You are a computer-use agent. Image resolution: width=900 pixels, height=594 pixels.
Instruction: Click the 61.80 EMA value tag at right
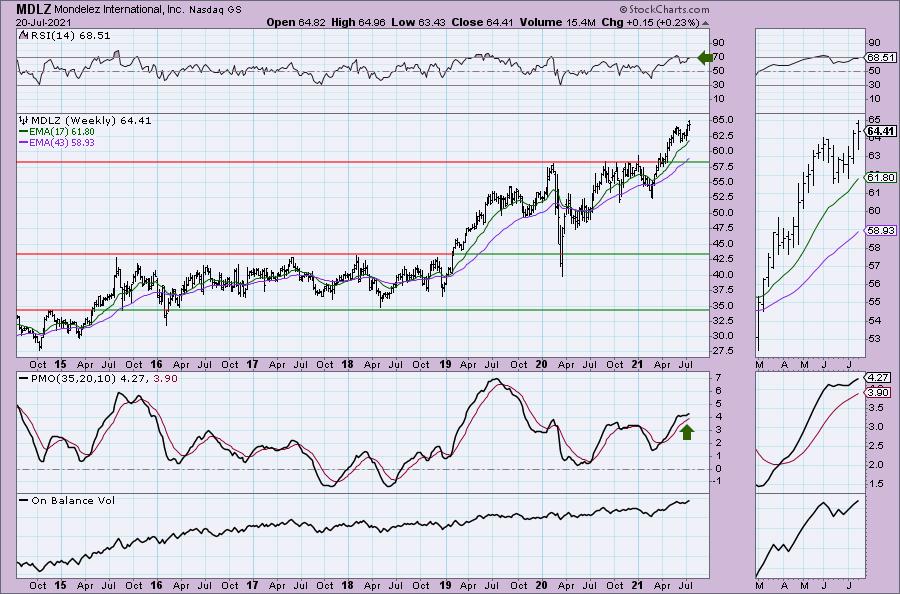coord(881,178)
